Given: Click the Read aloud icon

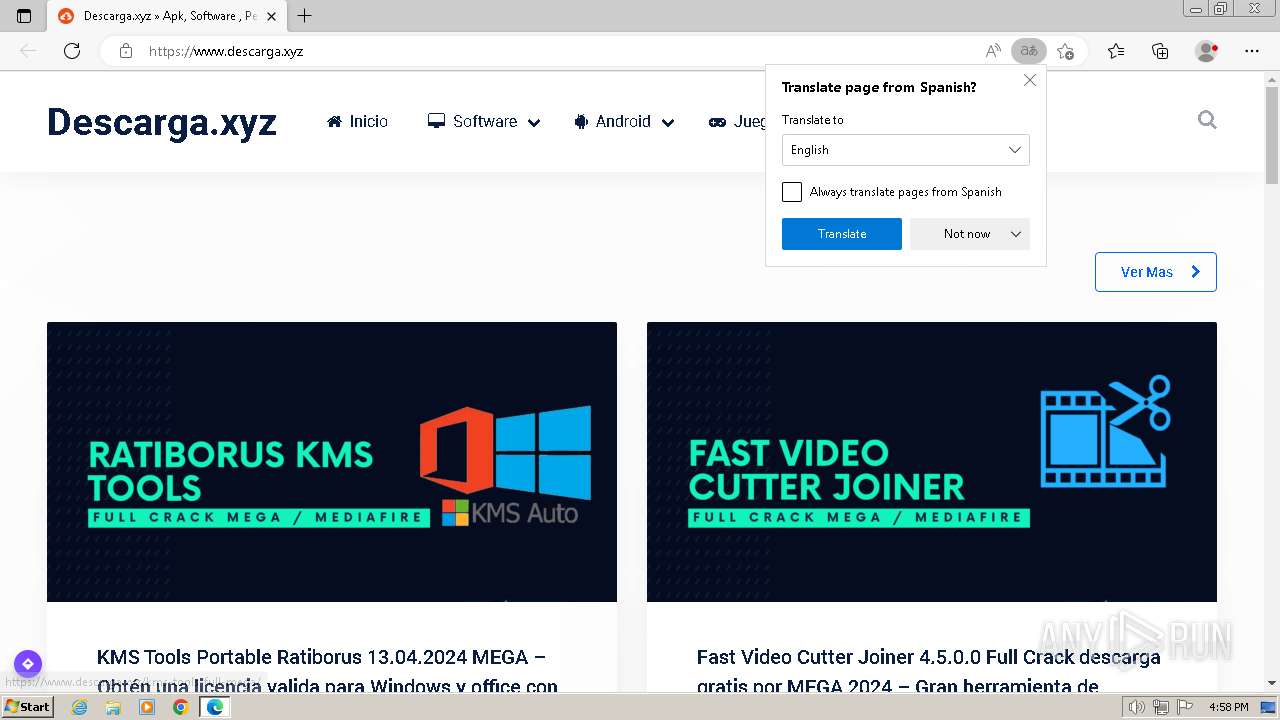Looking at the screenshot, I should 993,51.
